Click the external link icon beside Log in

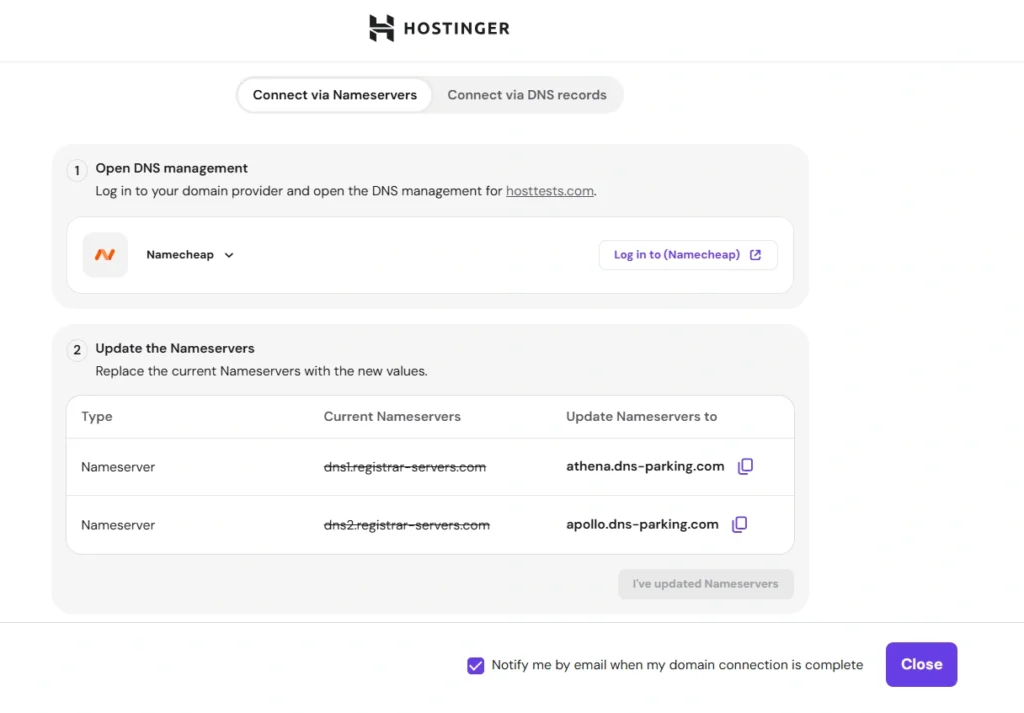[755, 255]
